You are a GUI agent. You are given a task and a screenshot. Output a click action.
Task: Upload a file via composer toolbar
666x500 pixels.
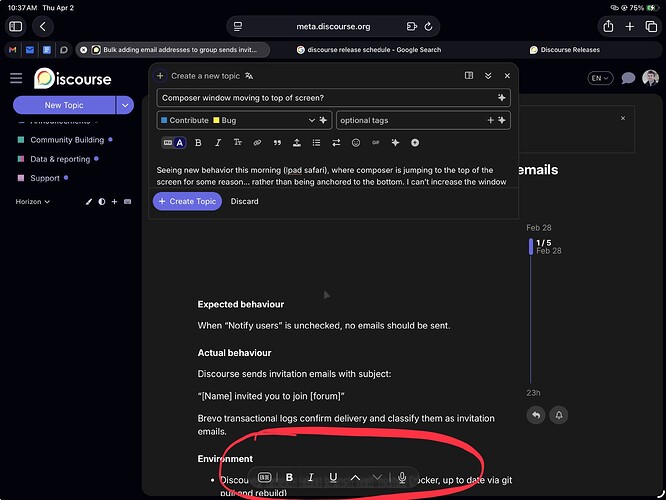click(297, 143)
